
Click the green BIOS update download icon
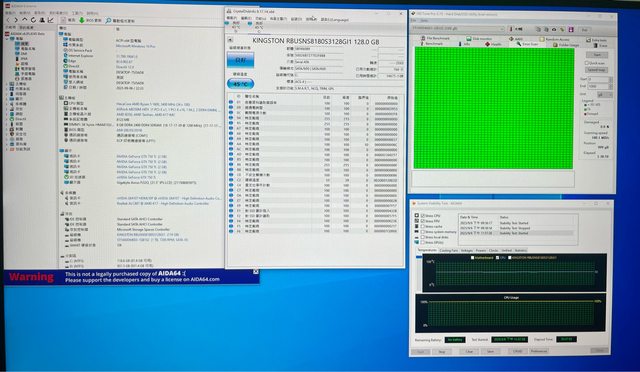[x=82, y=20]
